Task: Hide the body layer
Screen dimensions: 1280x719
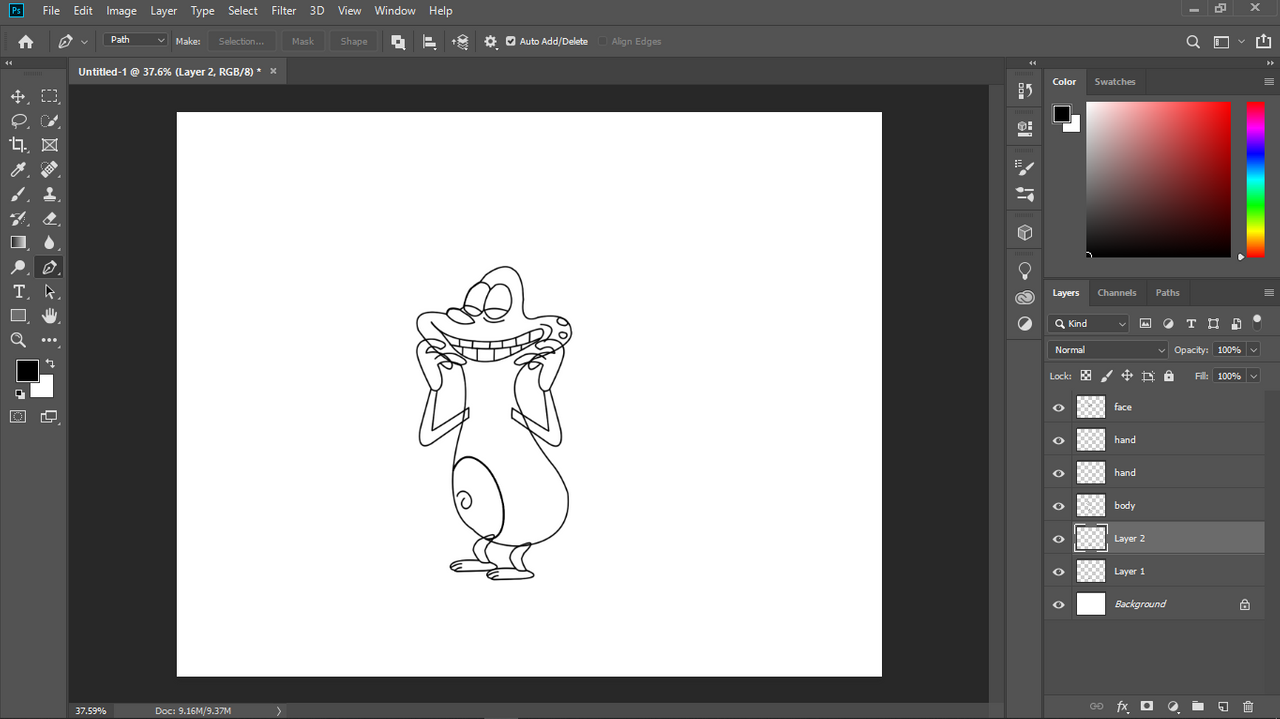Action: point(1059,506)
